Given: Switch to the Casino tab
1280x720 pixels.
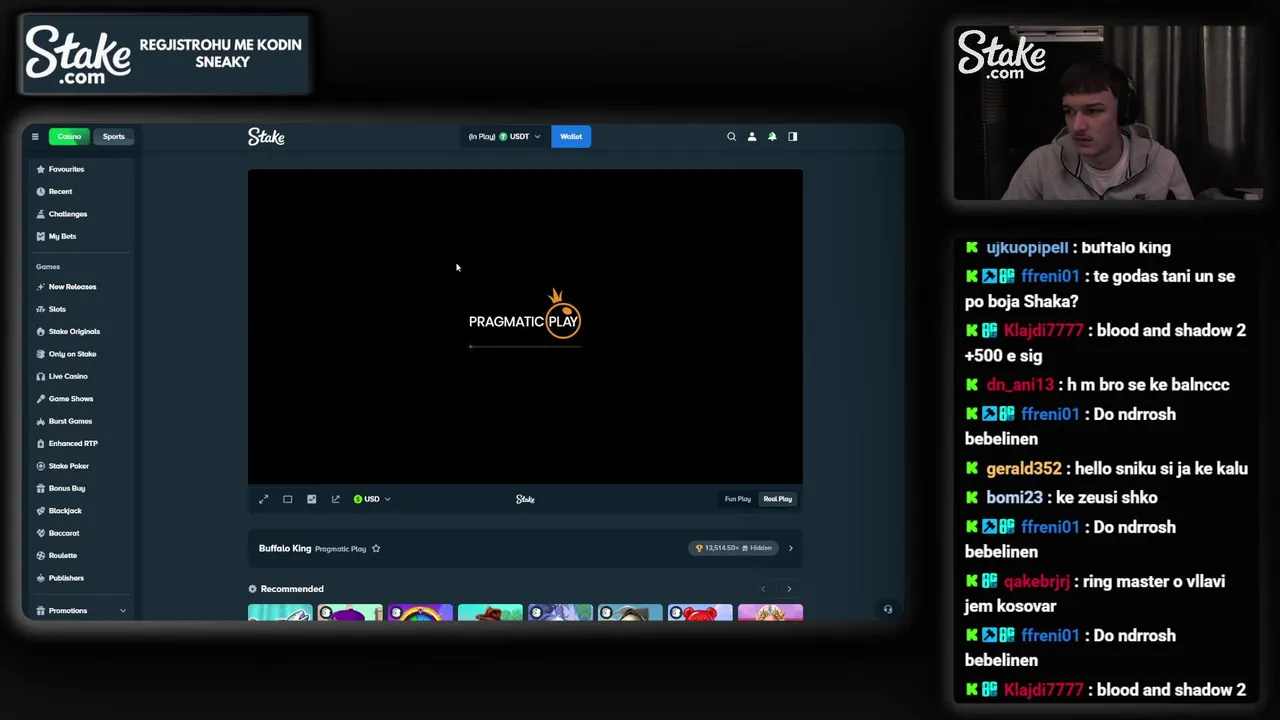Looking at the screenshot, I should click(x=69, y=137).
